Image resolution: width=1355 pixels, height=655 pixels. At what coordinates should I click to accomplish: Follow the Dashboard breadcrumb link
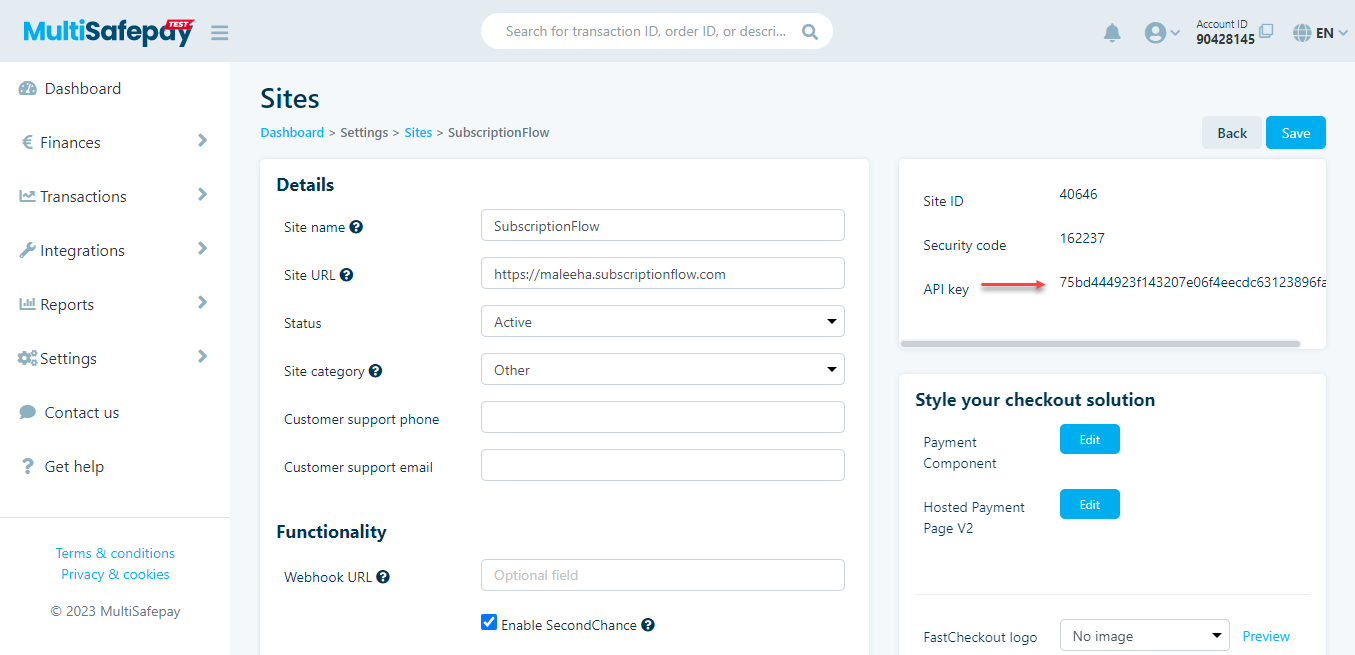[x=292, y=132]
